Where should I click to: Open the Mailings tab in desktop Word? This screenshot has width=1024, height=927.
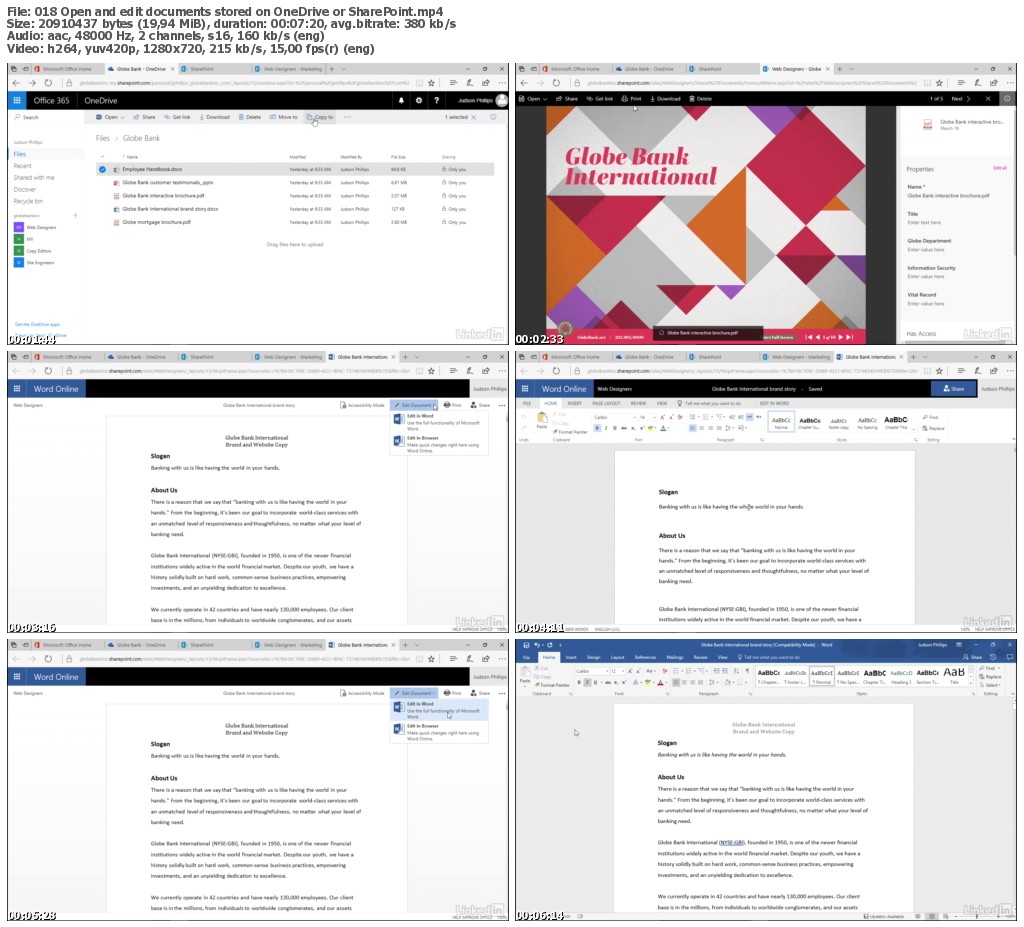pos(675,657)
